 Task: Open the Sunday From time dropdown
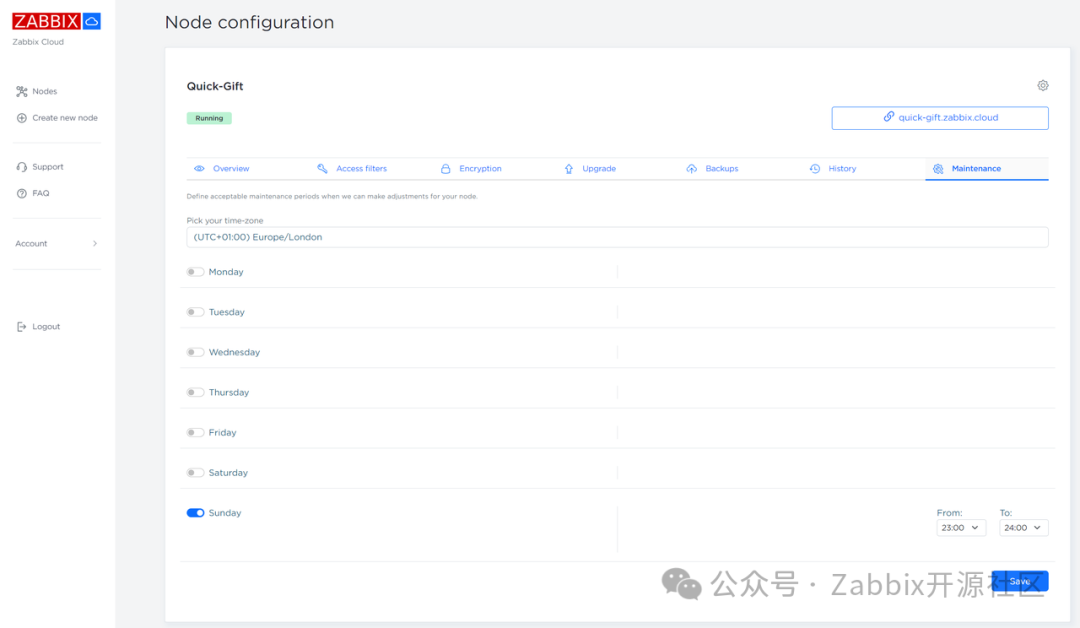coord(961,527)
